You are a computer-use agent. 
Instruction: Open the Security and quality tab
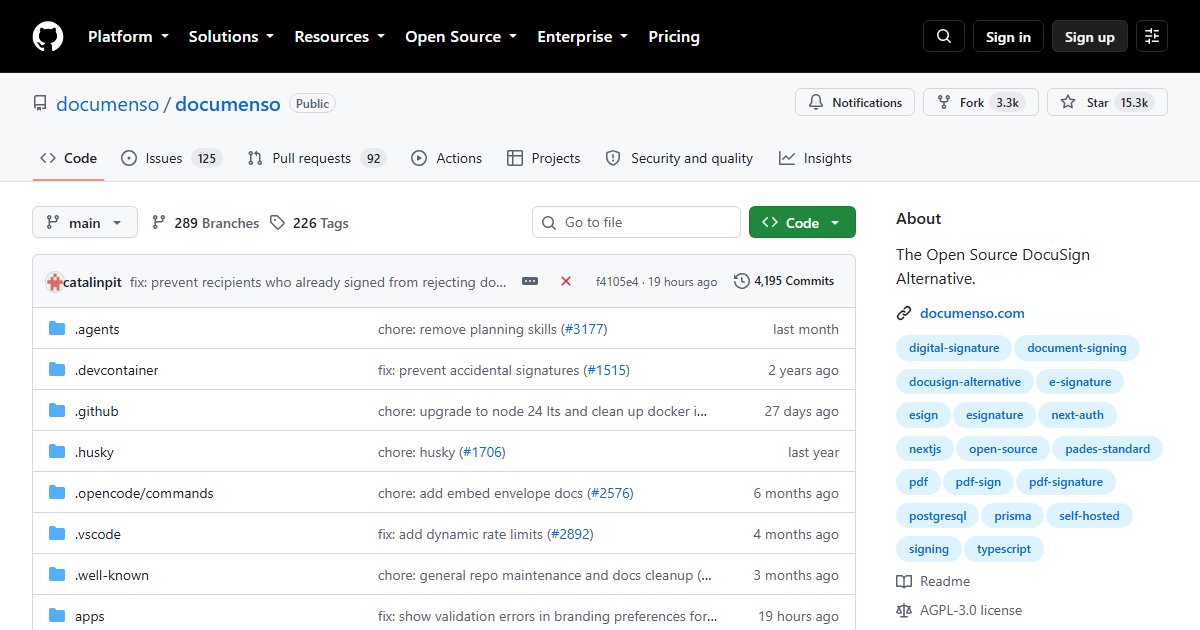tap(679, 158)
